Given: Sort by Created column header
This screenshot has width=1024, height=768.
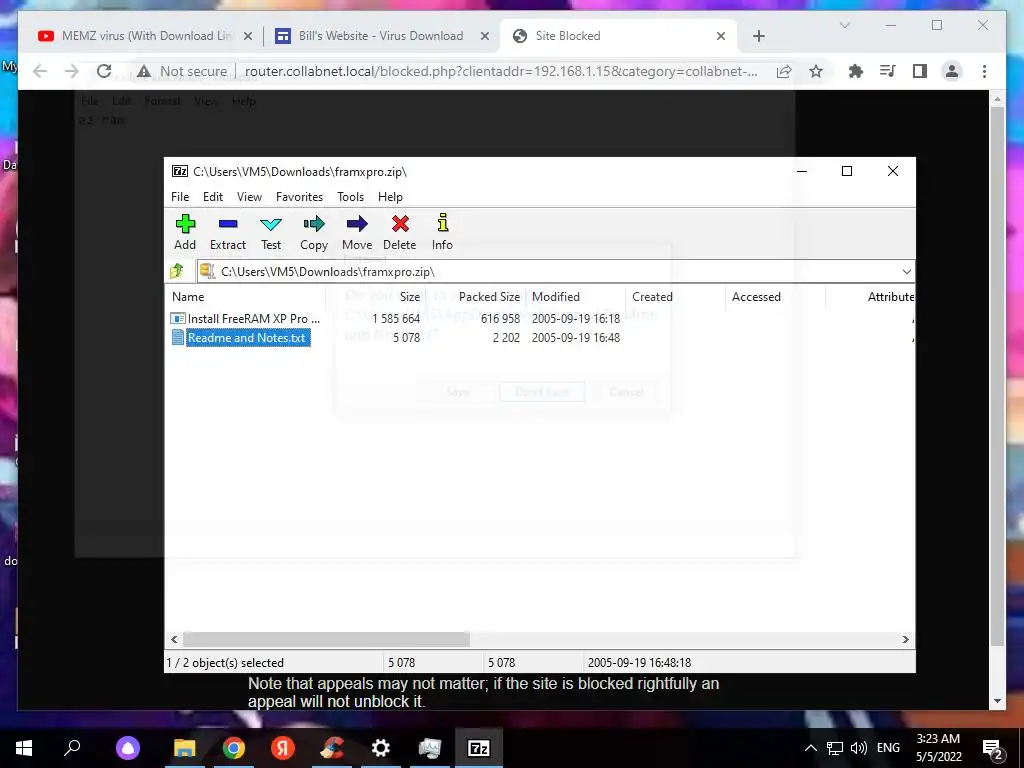Looking at the screenshot, I should [675, 296].
